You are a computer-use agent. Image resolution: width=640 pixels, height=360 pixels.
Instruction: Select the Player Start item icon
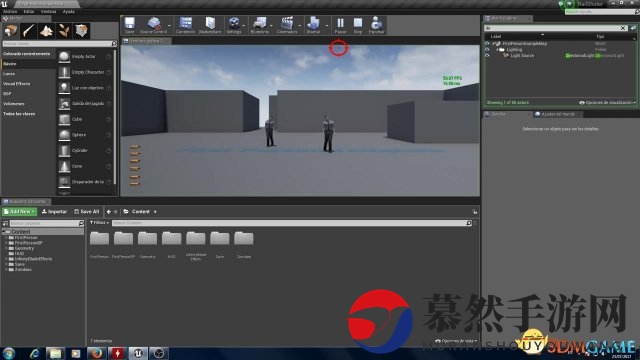pyautogui.click(x=64, y=104)
